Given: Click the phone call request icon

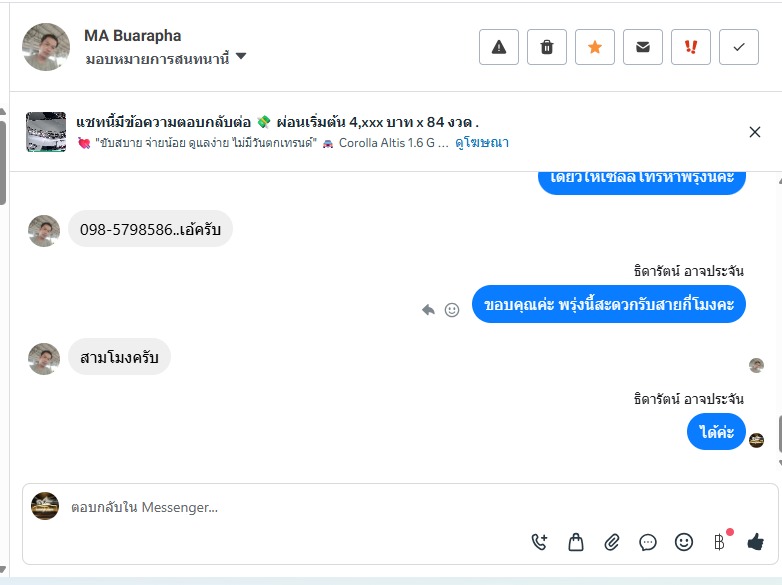Looking at the screenshot, I should 540,542.
